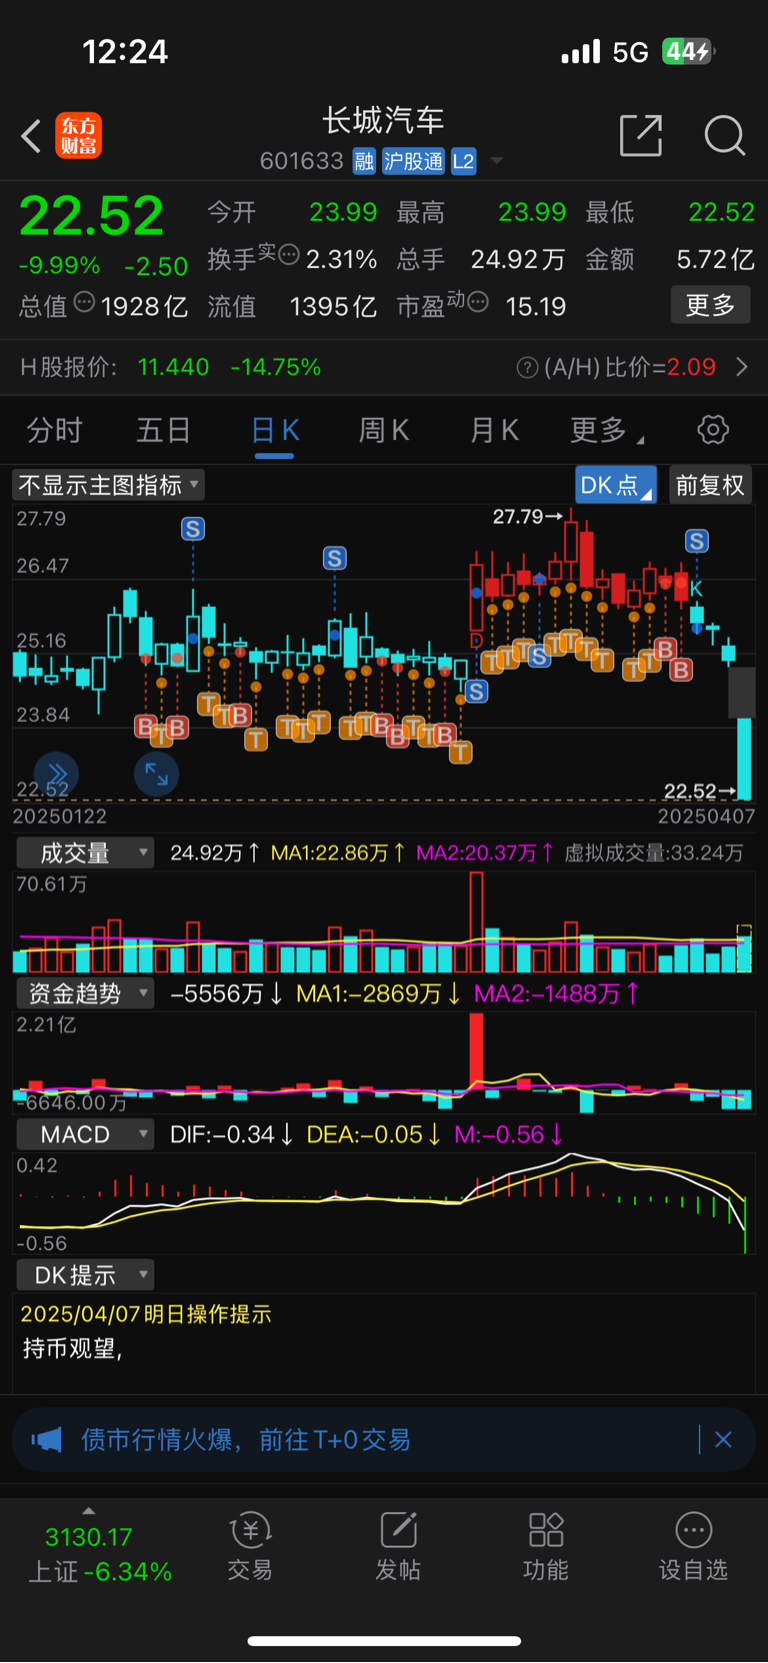Image resolution: width=768 pixels, height=1663 pixels.
Task: Tap 债市行情火爆 T+0 trading link
Action: click(x=246, y=1439)
